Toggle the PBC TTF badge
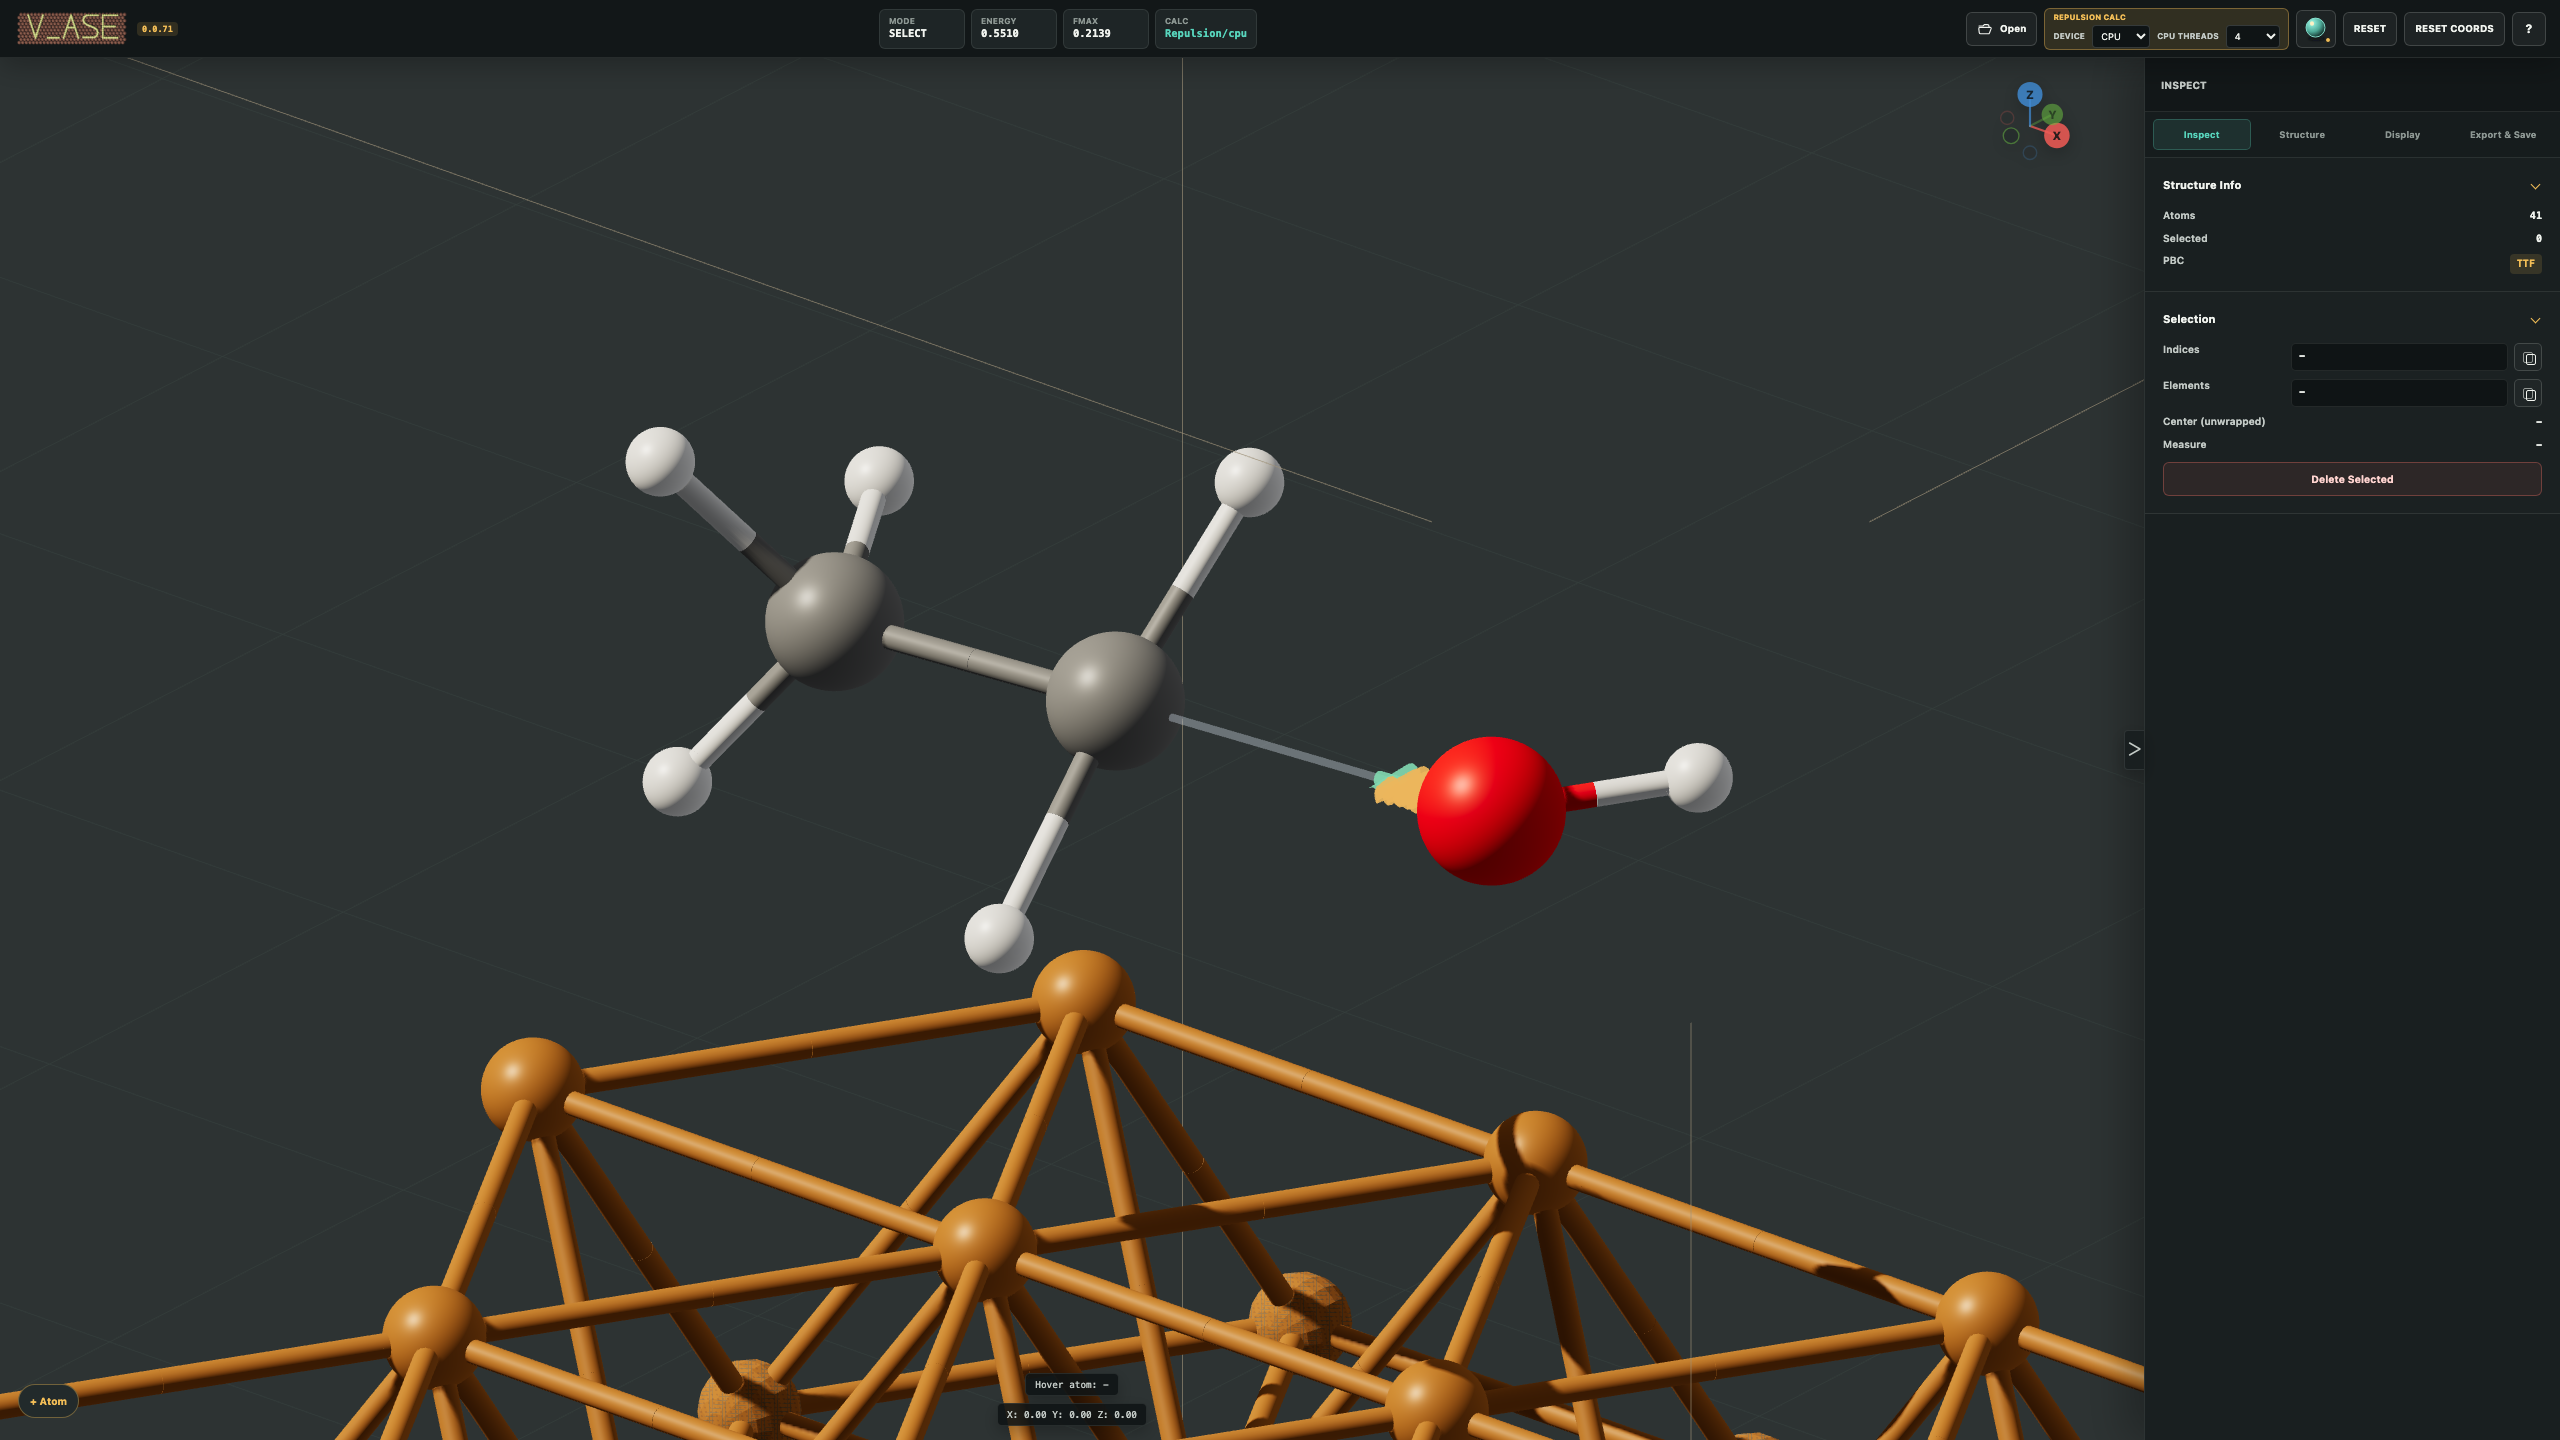 coord(2526,264)
